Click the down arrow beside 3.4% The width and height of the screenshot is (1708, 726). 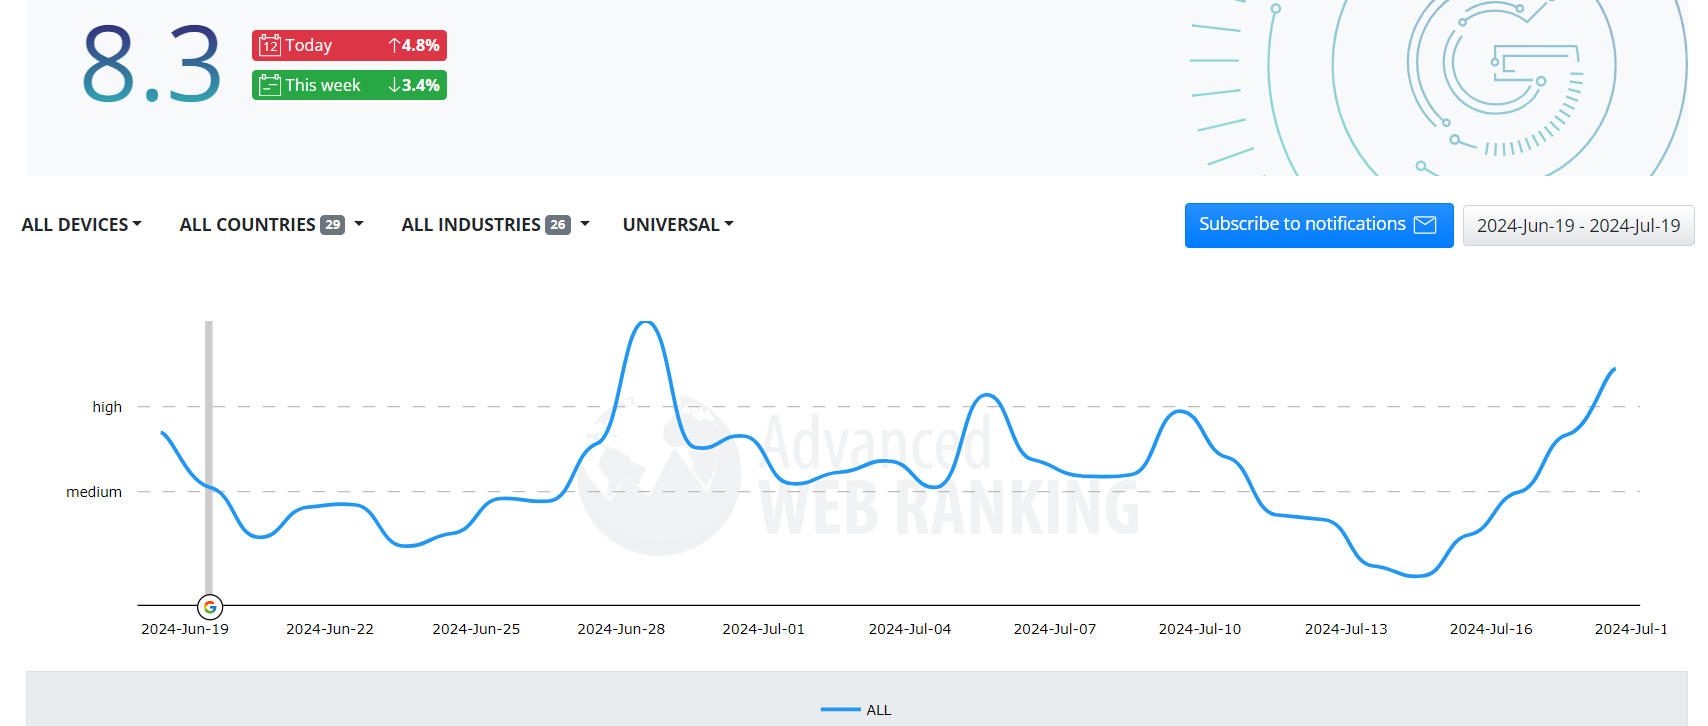[x=394, y=85]
